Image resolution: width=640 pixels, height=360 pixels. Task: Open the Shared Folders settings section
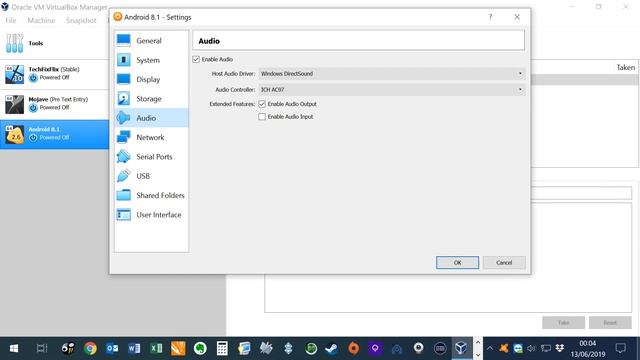pyautogui.click(x=151, y=195)
